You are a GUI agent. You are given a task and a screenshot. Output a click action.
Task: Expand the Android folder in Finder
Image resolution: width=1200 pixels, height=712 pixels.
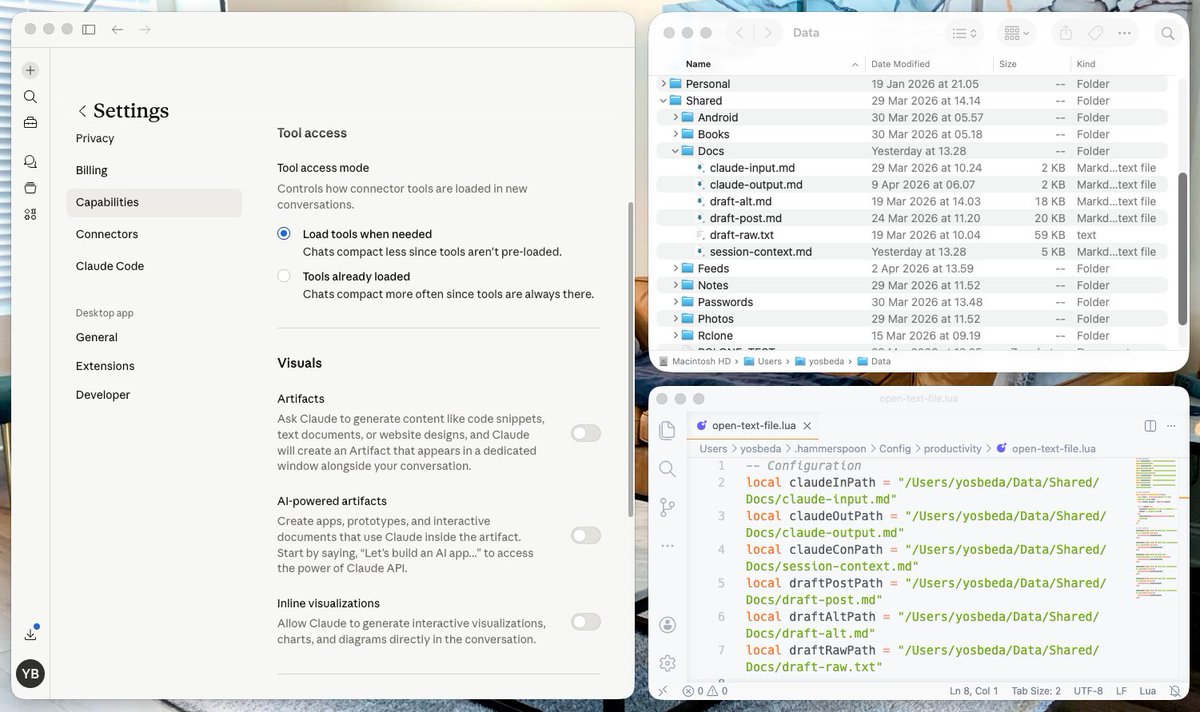pyautogui.click(x=676, y=117)
